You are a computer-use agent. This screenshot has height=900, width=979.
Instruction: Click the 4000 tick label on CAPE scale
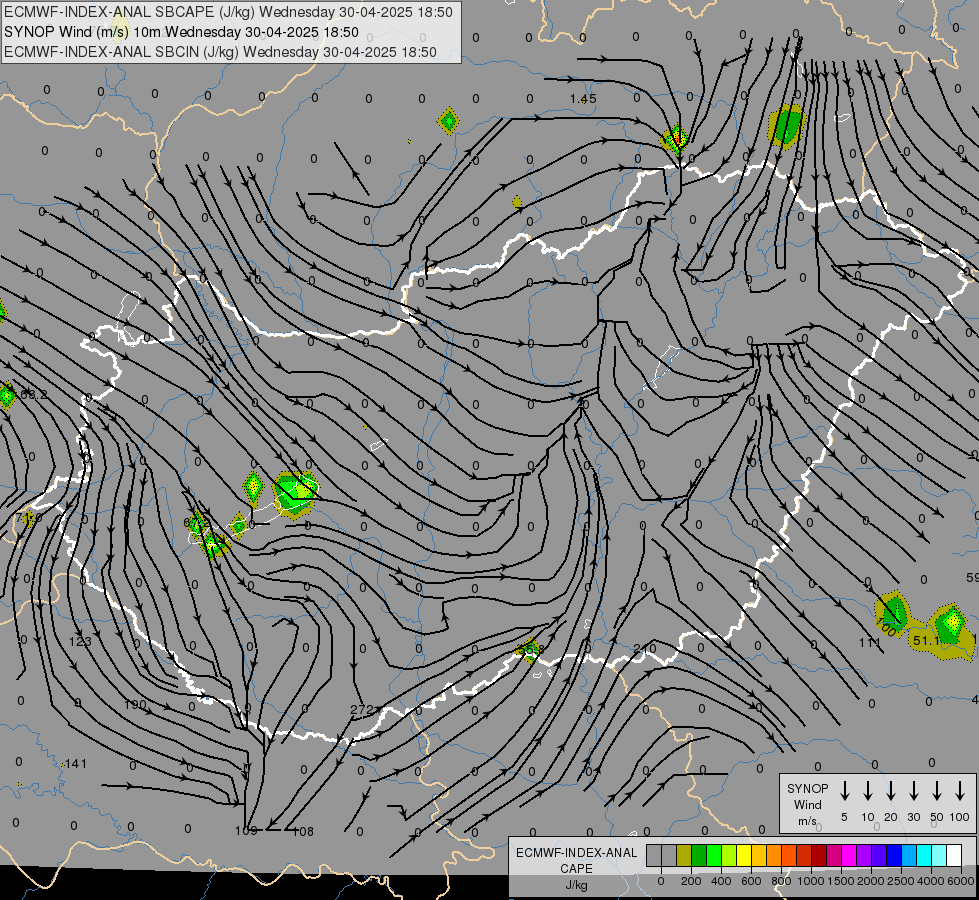click(931, 881)
